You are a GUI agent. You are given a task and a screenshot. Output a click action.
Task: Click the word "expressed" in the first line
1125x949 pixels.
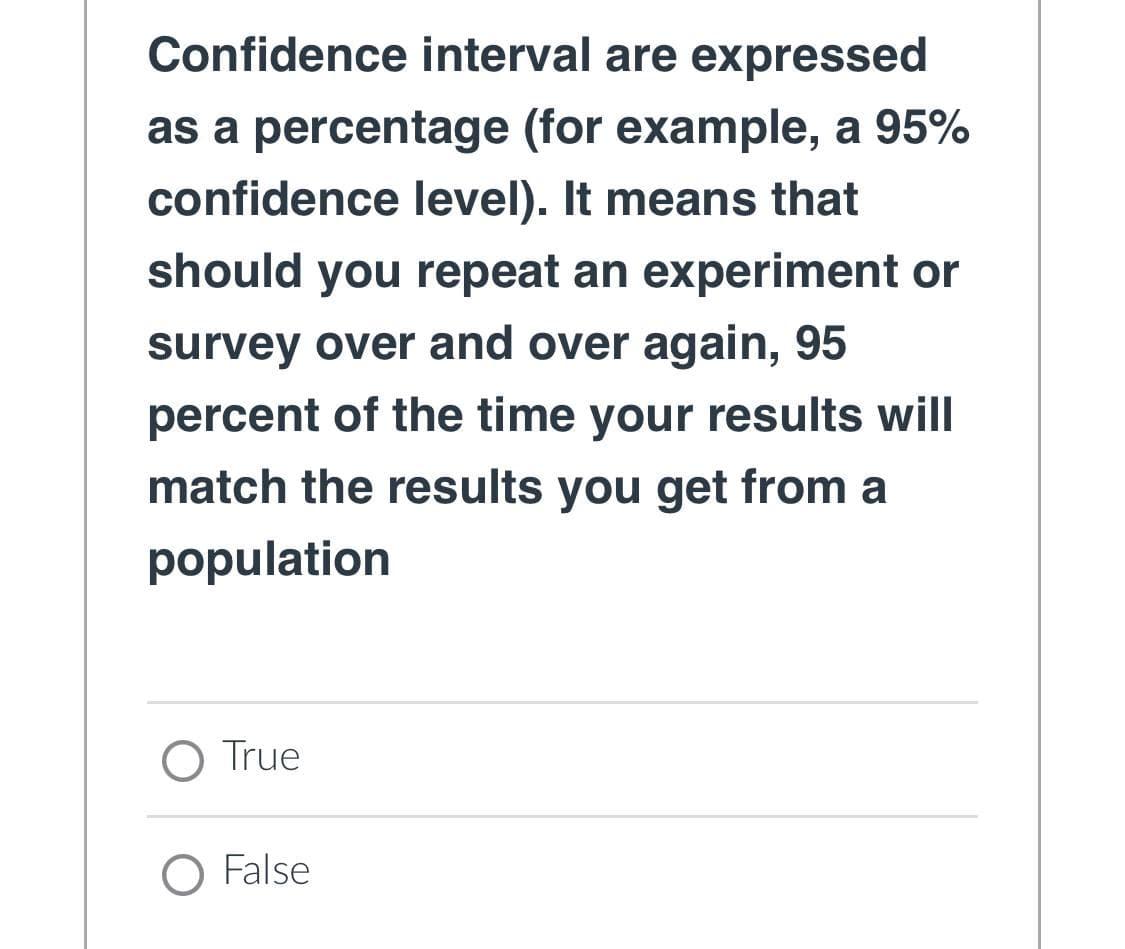(x=808, y=55)
